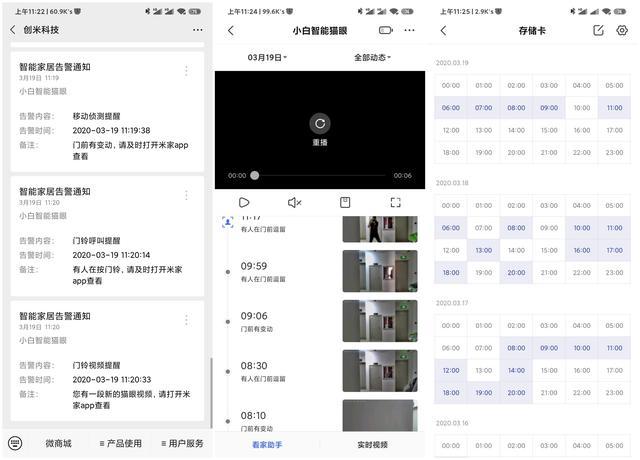Viewport: 640px width, 460px height.
Task: Select 10:00 slot under 2020.03.18
Action: click(582, 228)
